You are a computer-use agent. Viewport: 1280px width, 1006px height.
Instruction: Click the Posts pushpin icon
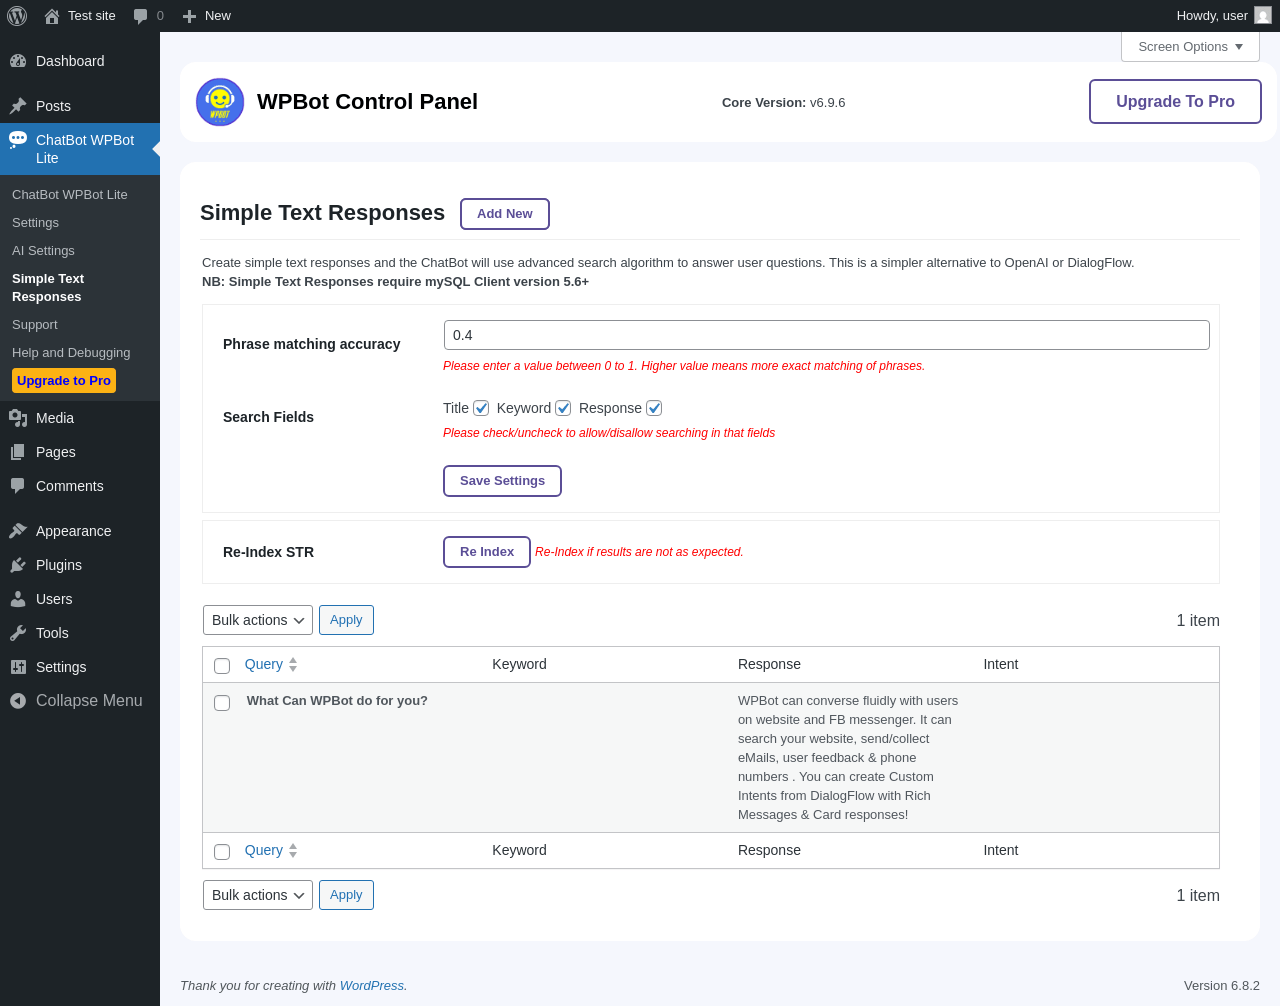point(18,106)
